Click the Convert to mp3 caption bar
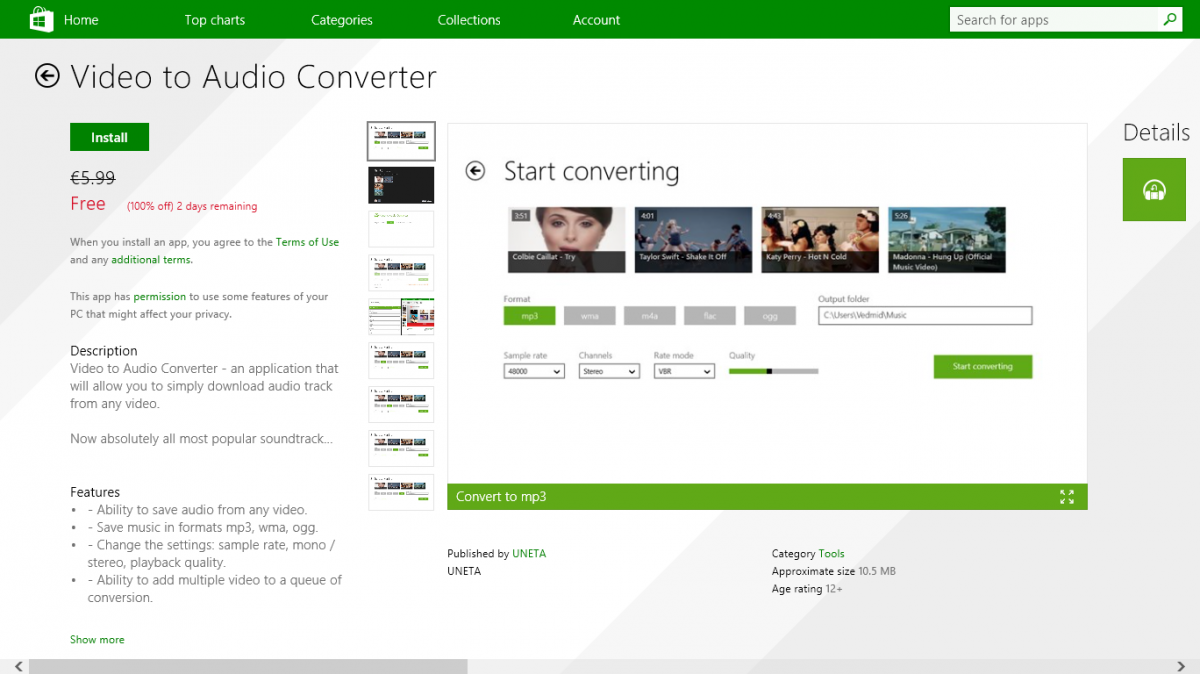Screen dimensions: 1200x674 (x=767, y=497)
